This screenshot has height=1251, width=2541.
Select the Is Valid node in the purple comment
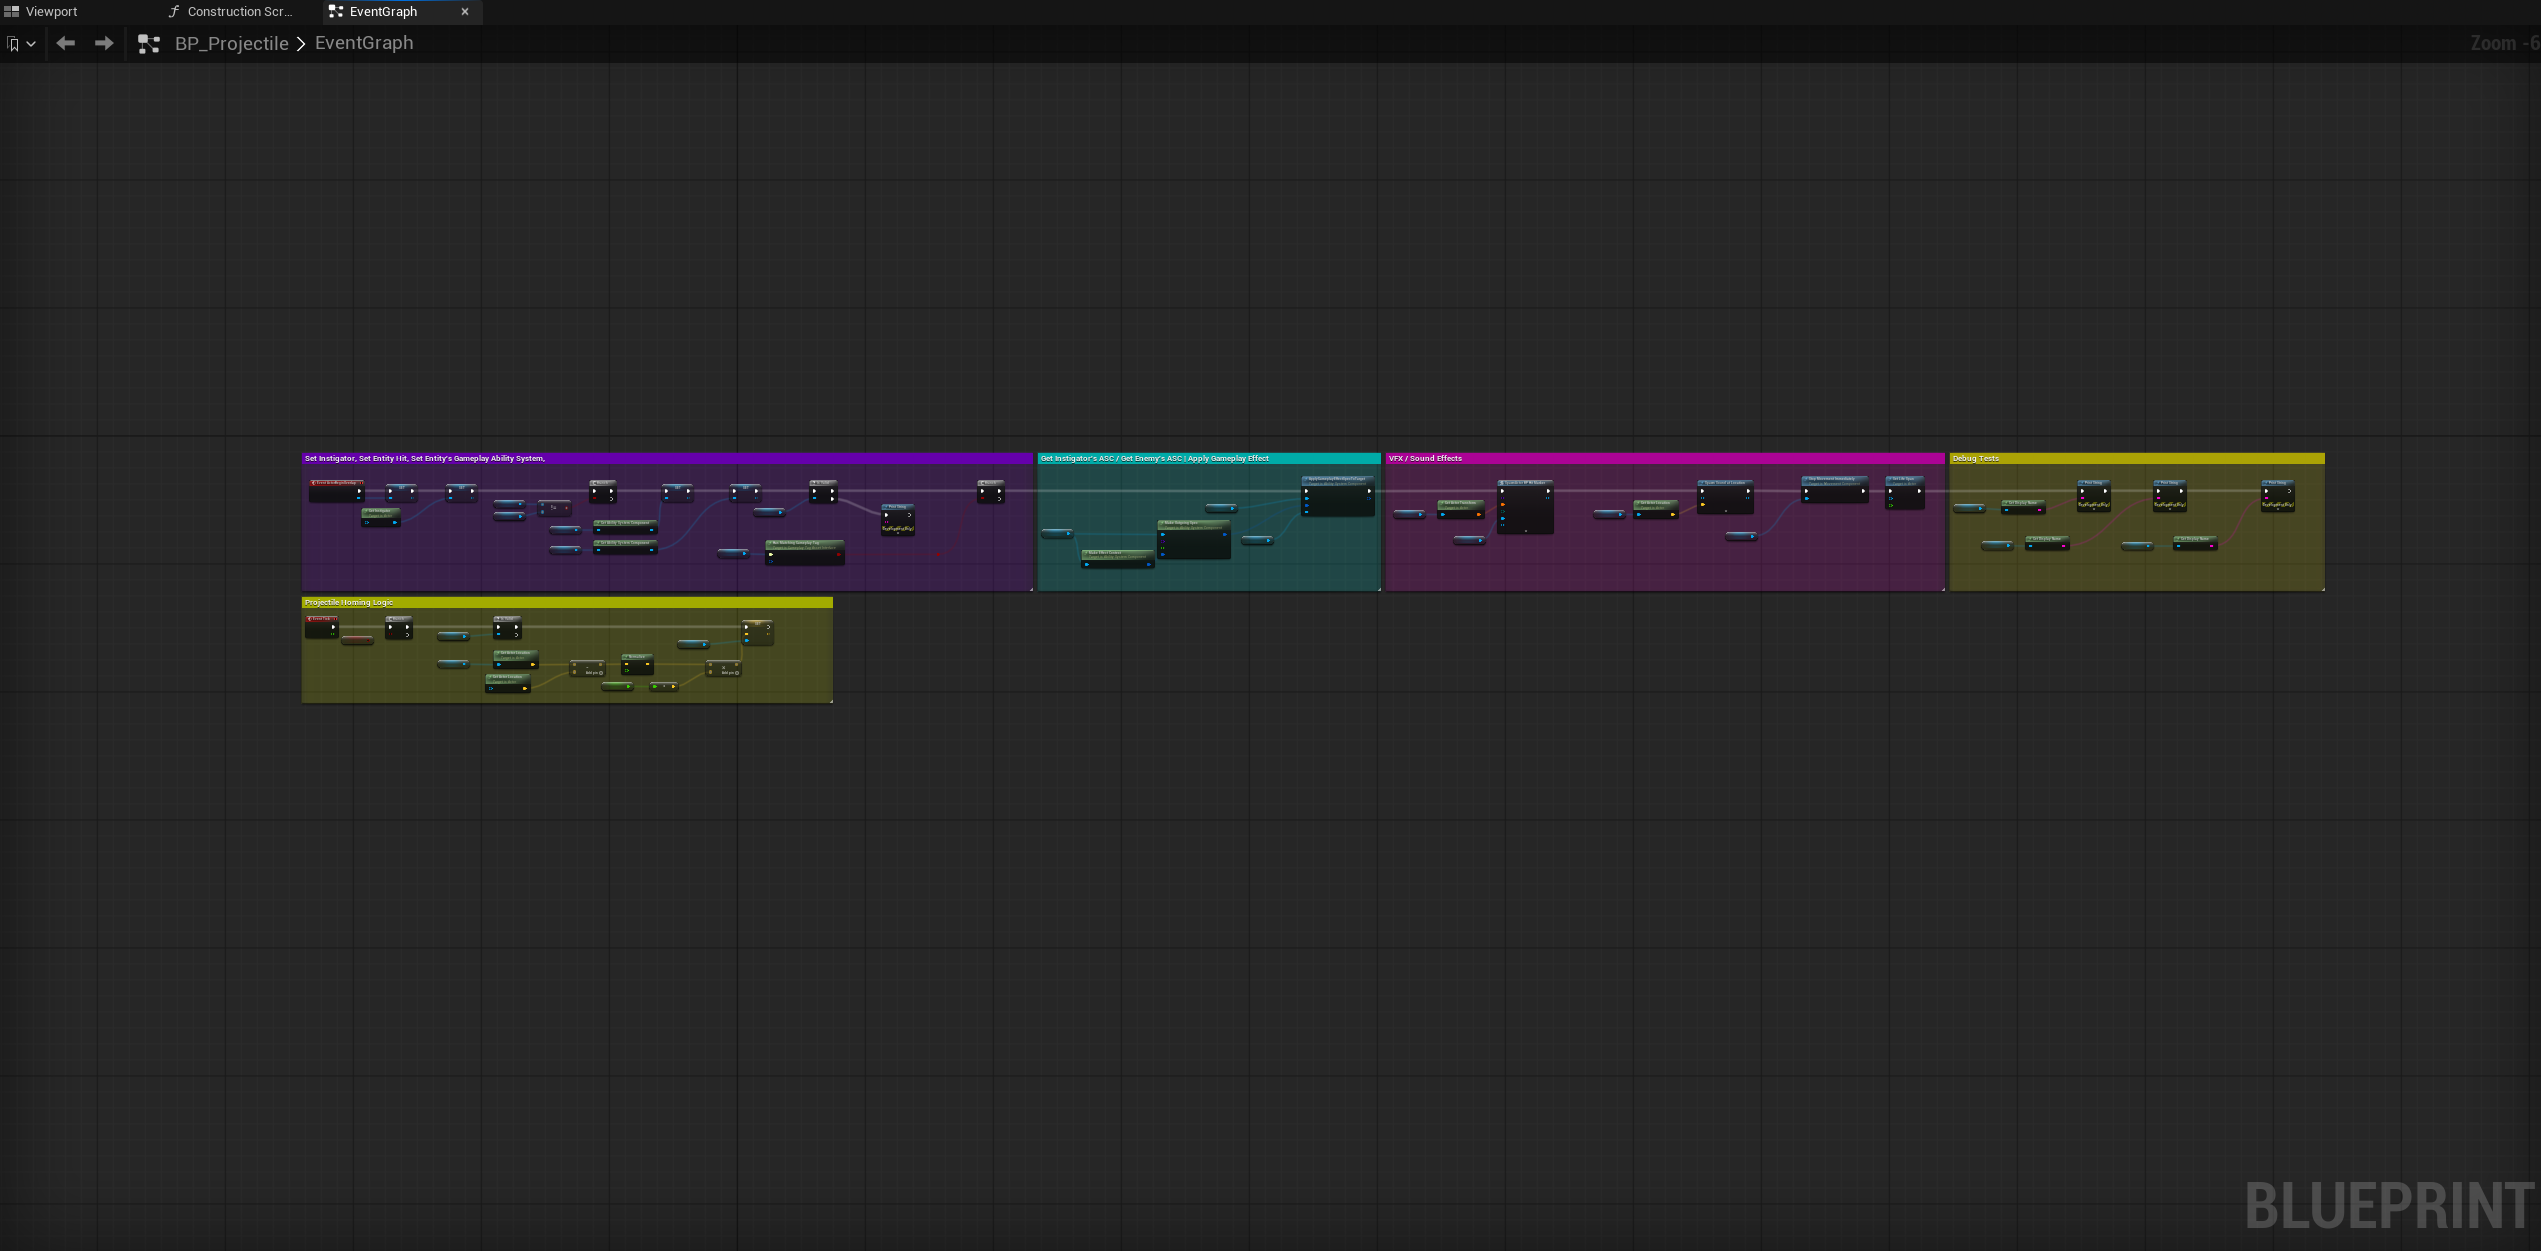(x=824, y=491)
